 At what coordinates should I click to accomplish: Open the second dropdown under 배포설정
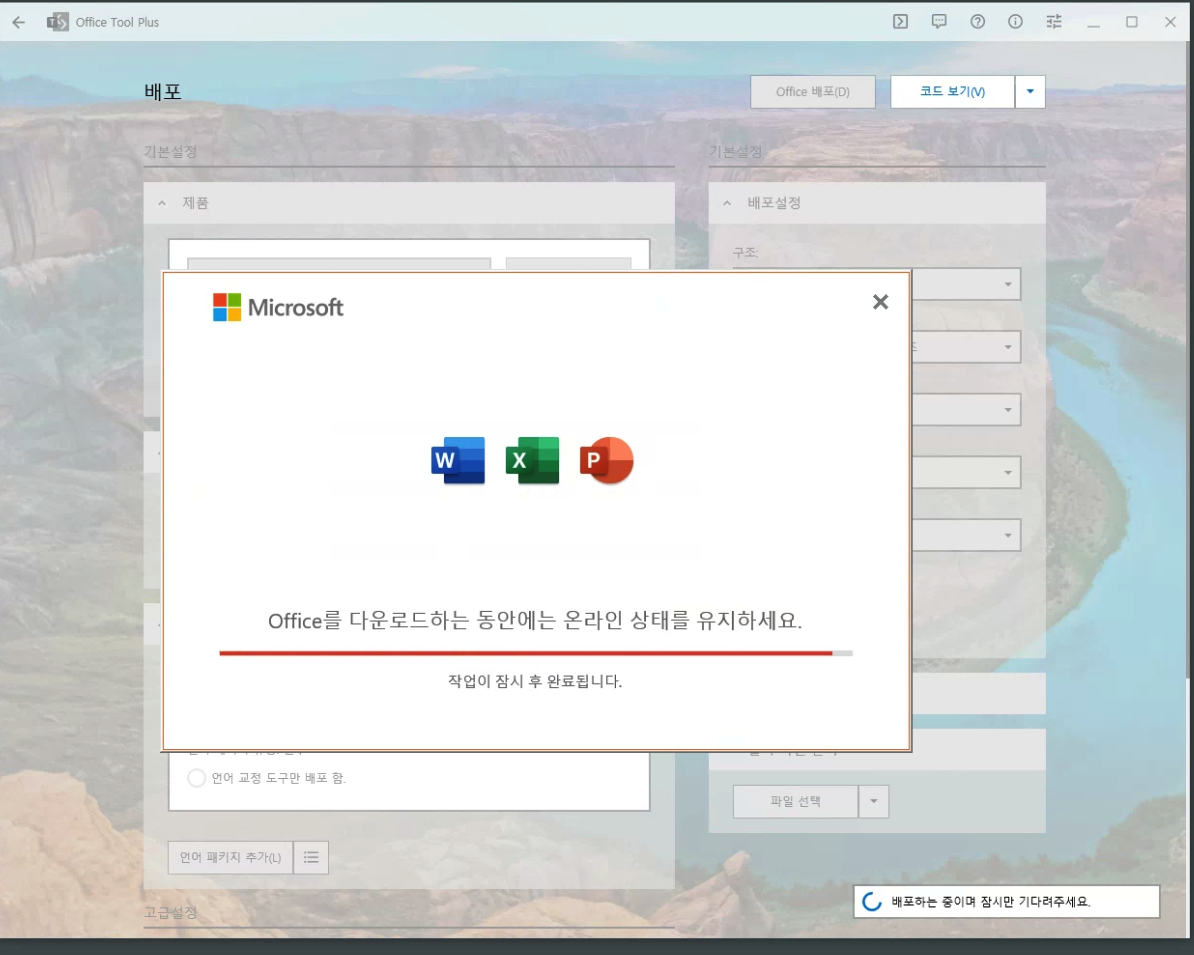tap(966, 347)
